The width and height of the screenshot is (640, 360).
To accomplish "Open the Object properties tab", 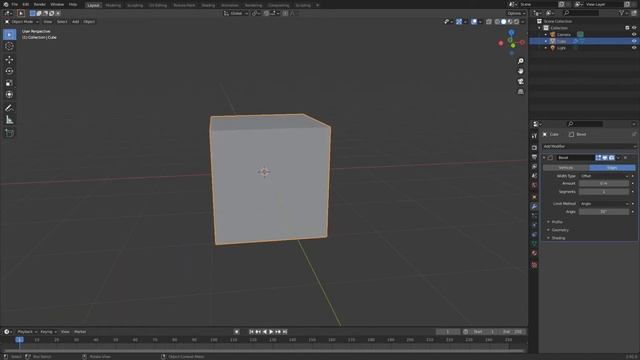I will 534,197.
